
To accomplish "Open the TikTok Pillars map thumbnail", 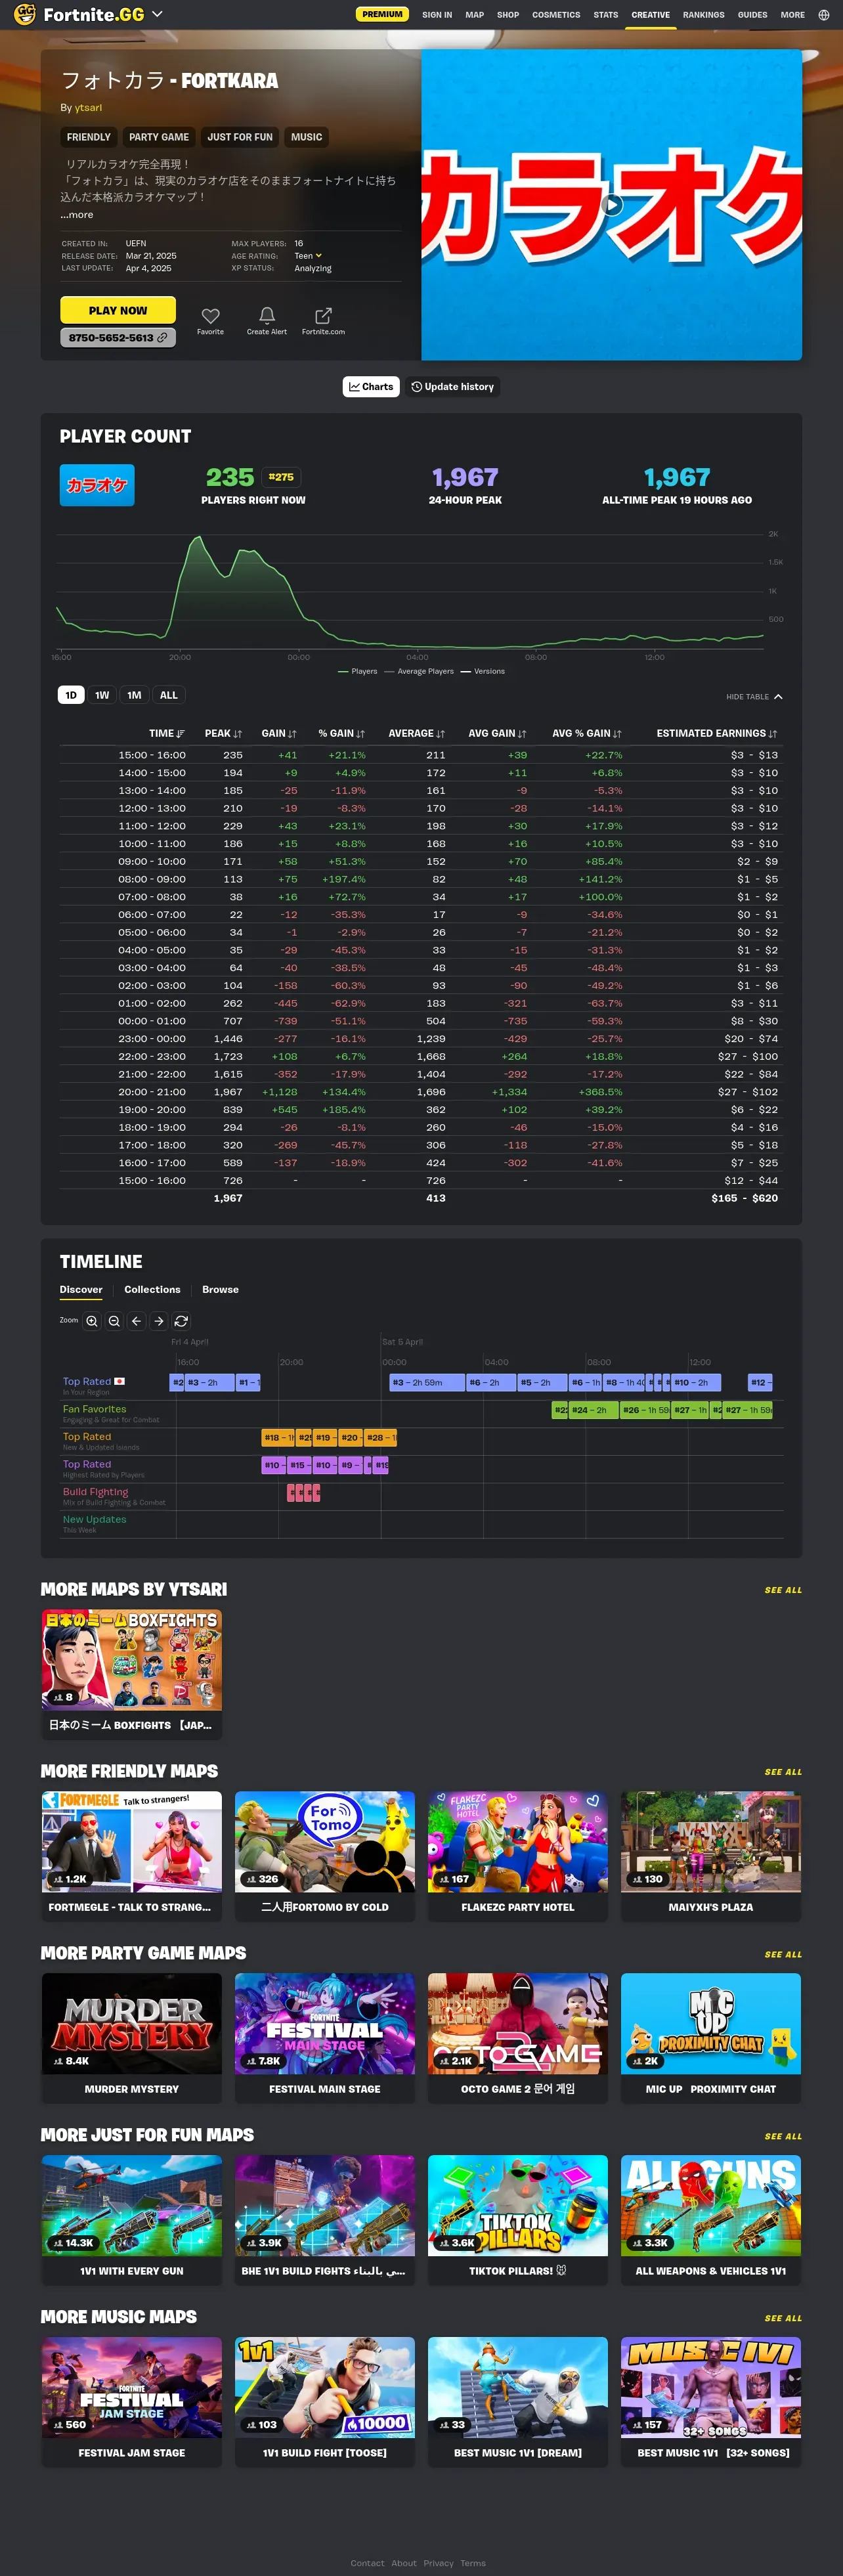I will (518, 2205).
